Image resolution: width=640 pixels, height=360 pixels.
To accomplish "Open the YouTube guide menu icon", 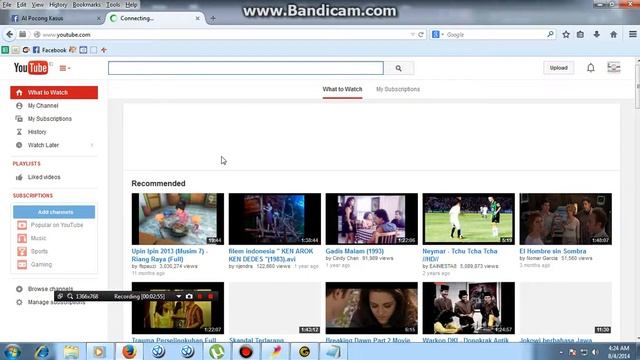I will tap(64, 68).
